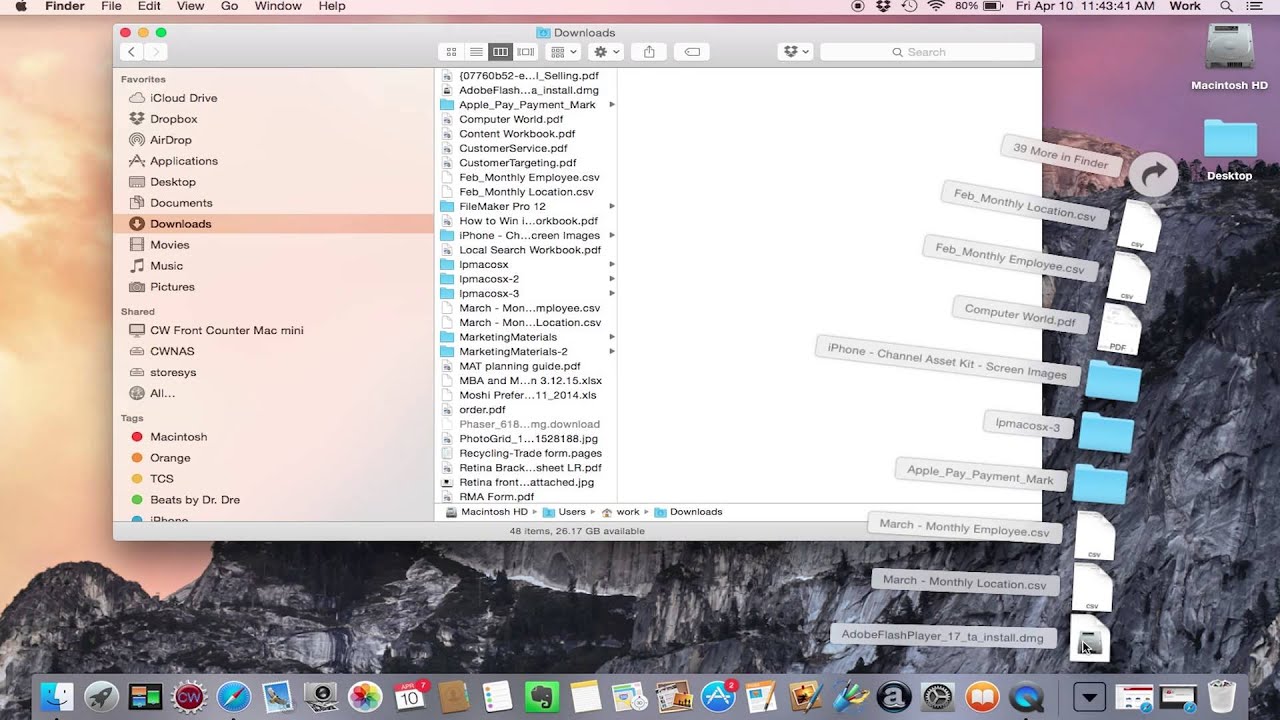1280x720 pixels.
Task: Click the Time Machine menu bar icon
Action: 909,7
